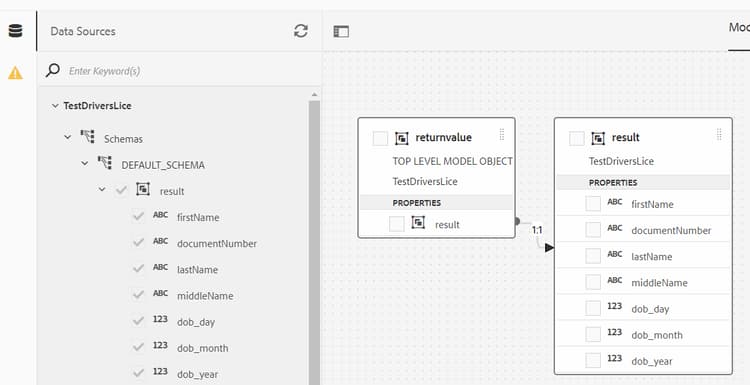The height and width of the screenshot is (385, 750).
Task: Open the Data Sources database icon
Action: 15,32
